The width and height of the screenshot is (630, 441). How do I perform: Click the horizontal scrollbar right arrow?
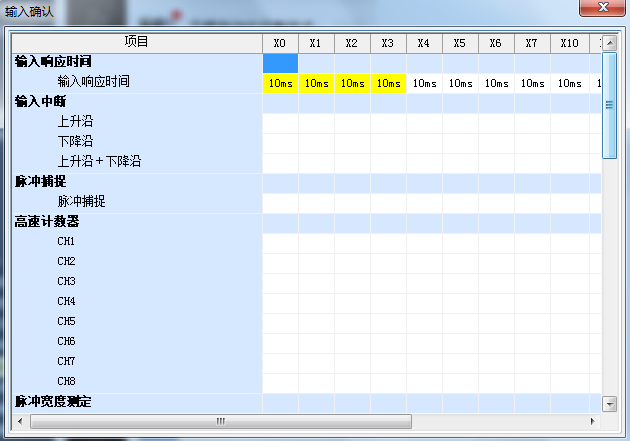pos(593,421)
